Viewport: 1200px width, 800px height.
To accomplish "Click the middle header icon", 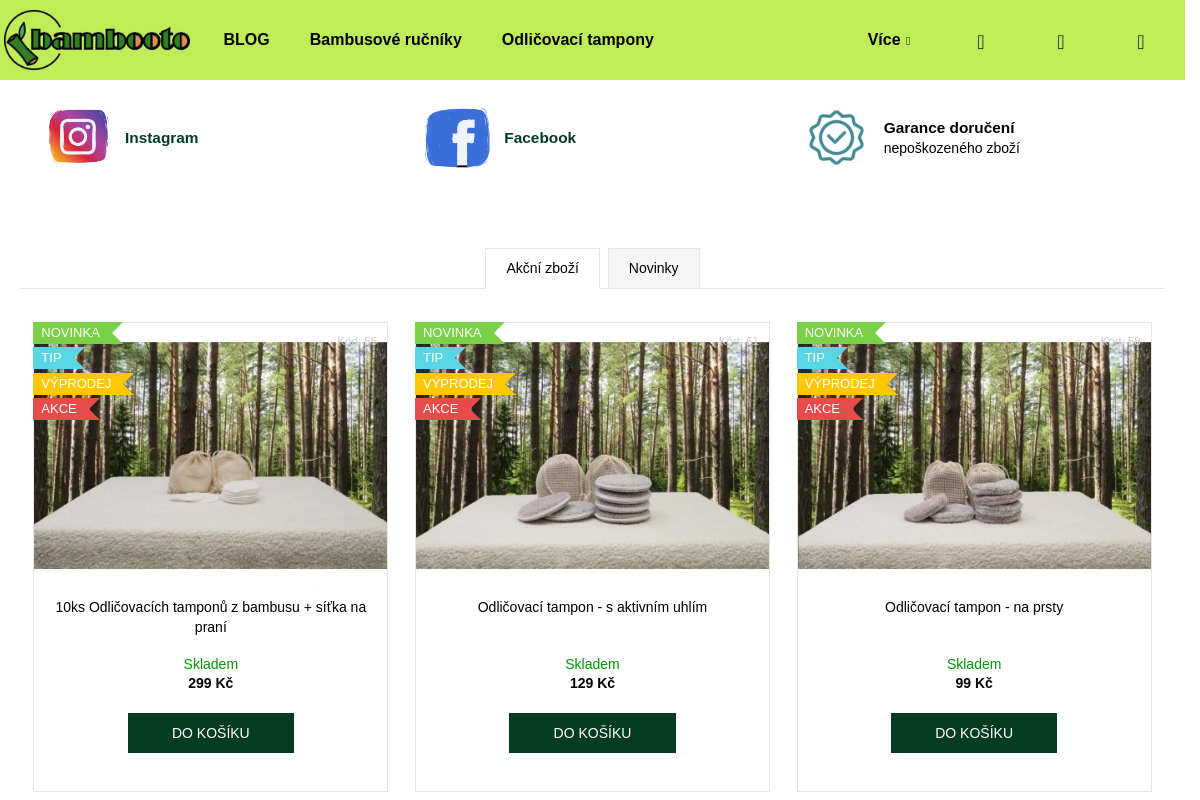I will (1061, 41).
